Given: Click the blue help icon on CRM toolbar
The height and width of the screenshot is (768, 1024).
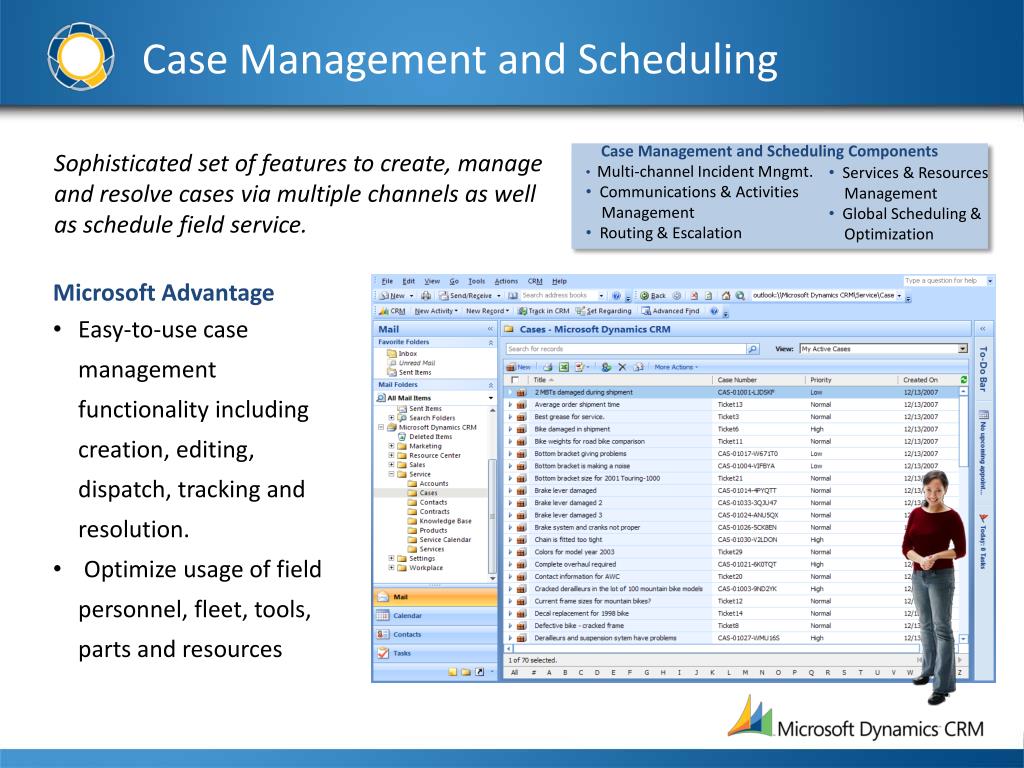Looking at the screenshot, I should point(714,312).
